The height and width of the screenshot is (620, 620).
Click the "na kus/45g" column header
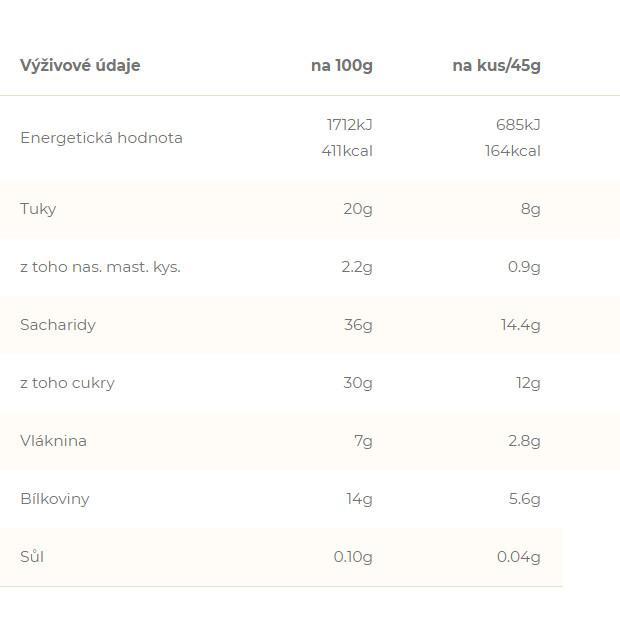click(496, 66)
